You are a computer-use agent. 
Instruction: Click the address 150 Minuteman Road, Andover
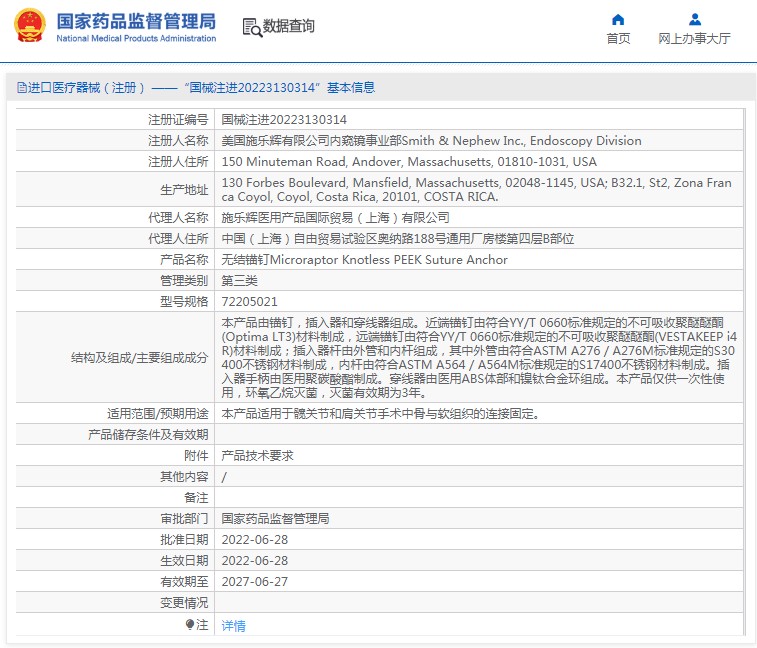(x=409, y=161)
